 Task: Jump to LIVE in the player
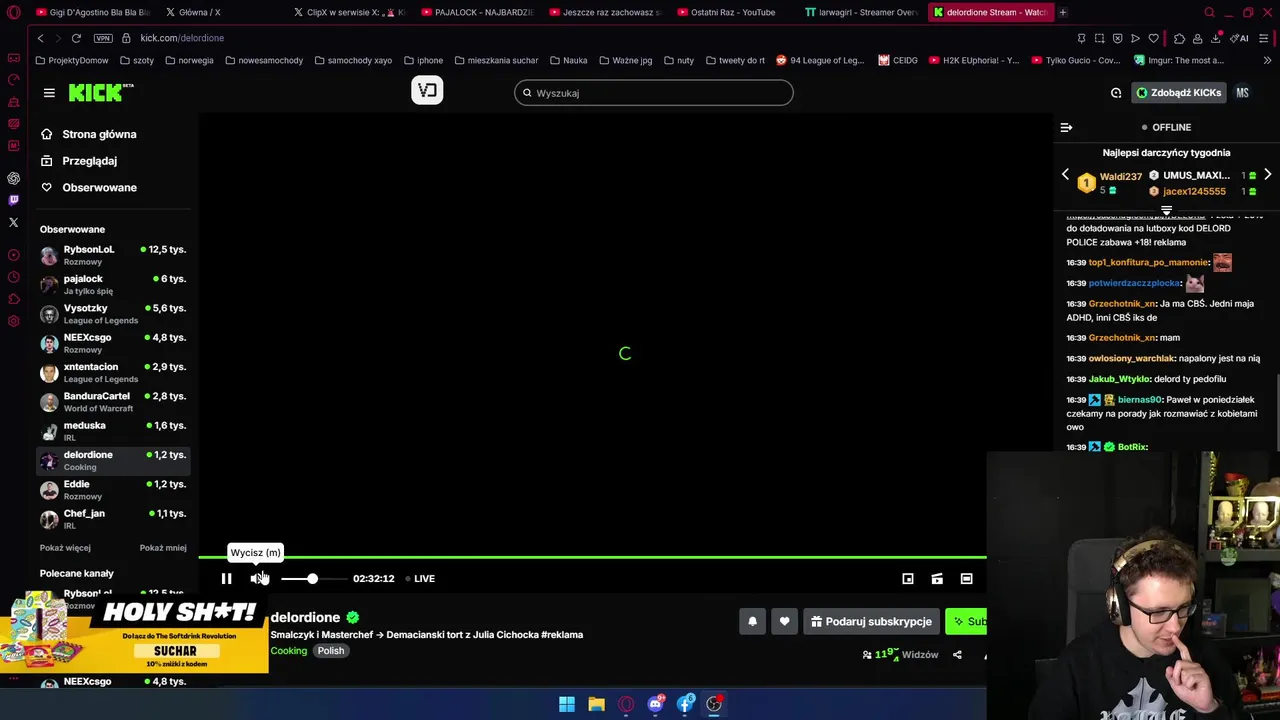click(x=420, y=578)
